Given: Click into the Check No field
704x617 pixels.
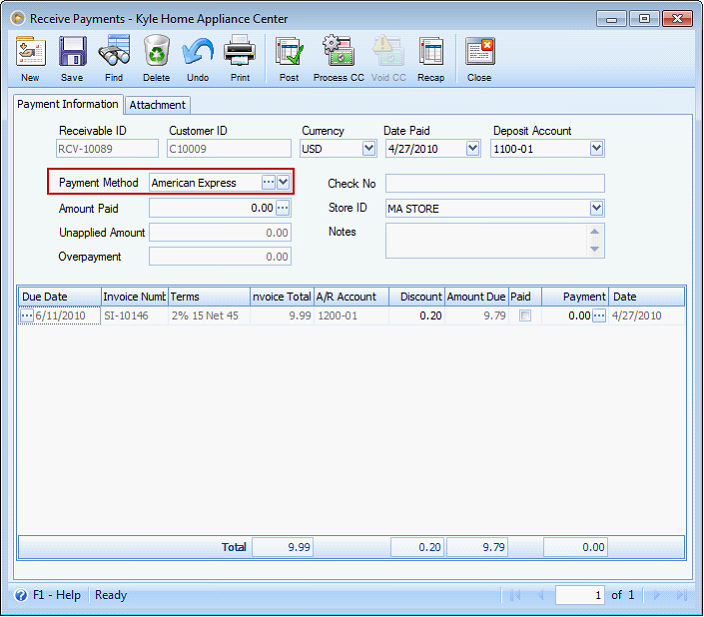Looking at the screenshot, I should point(495,183).
